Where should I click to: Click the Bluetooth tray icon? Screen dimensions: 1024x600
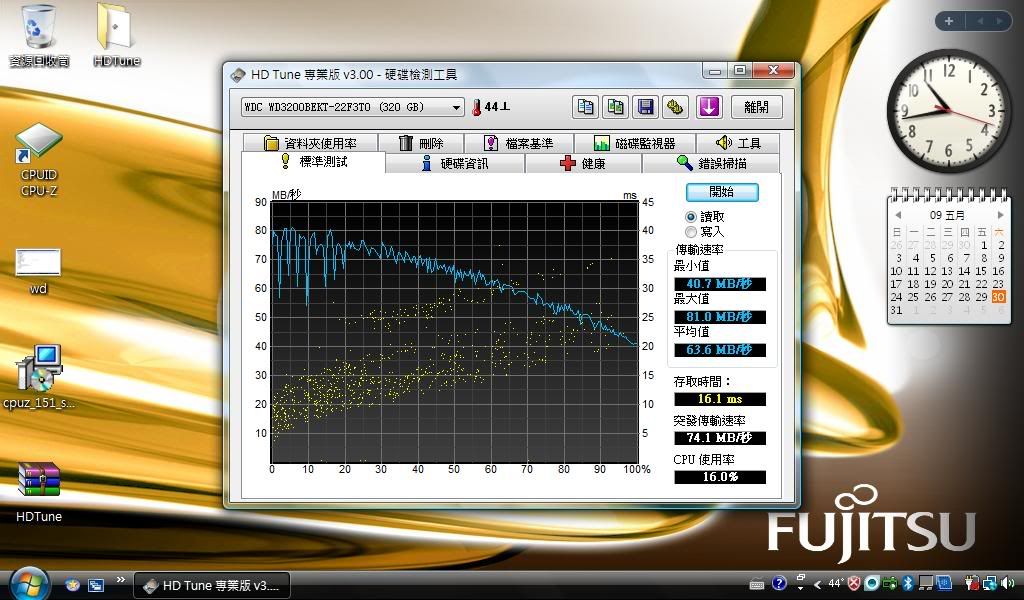click(907, 583)
